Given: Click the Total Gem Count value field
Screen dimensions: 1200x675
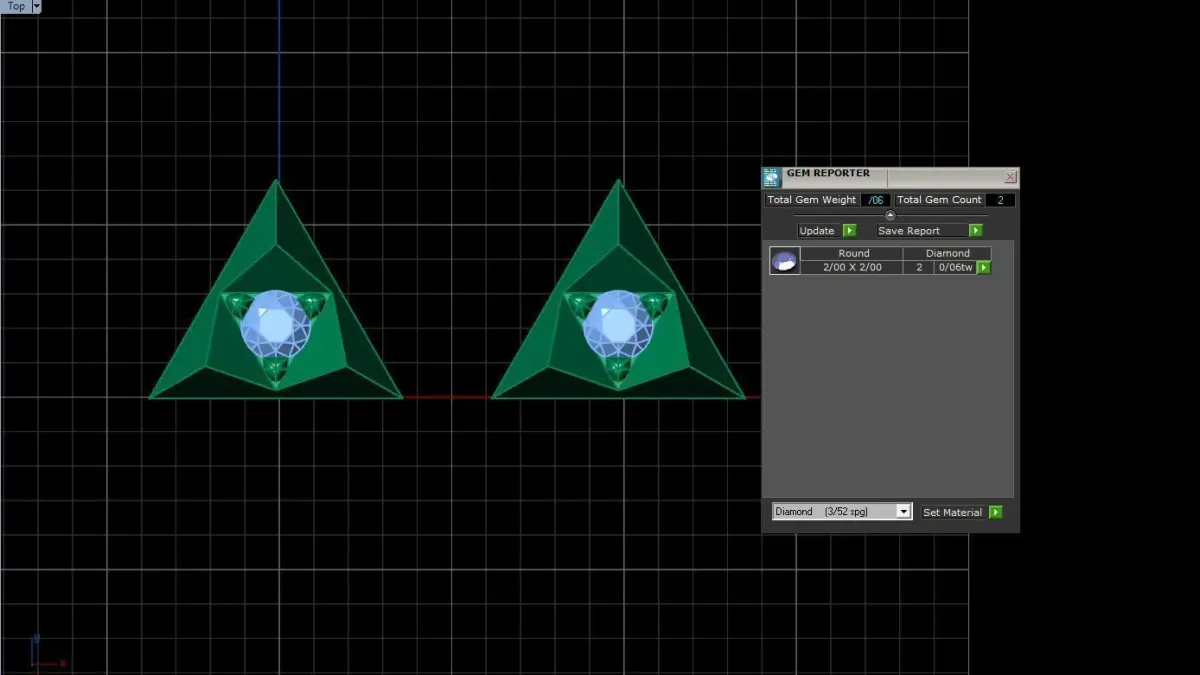Looking at the screenshot, I should [1000, 200].
